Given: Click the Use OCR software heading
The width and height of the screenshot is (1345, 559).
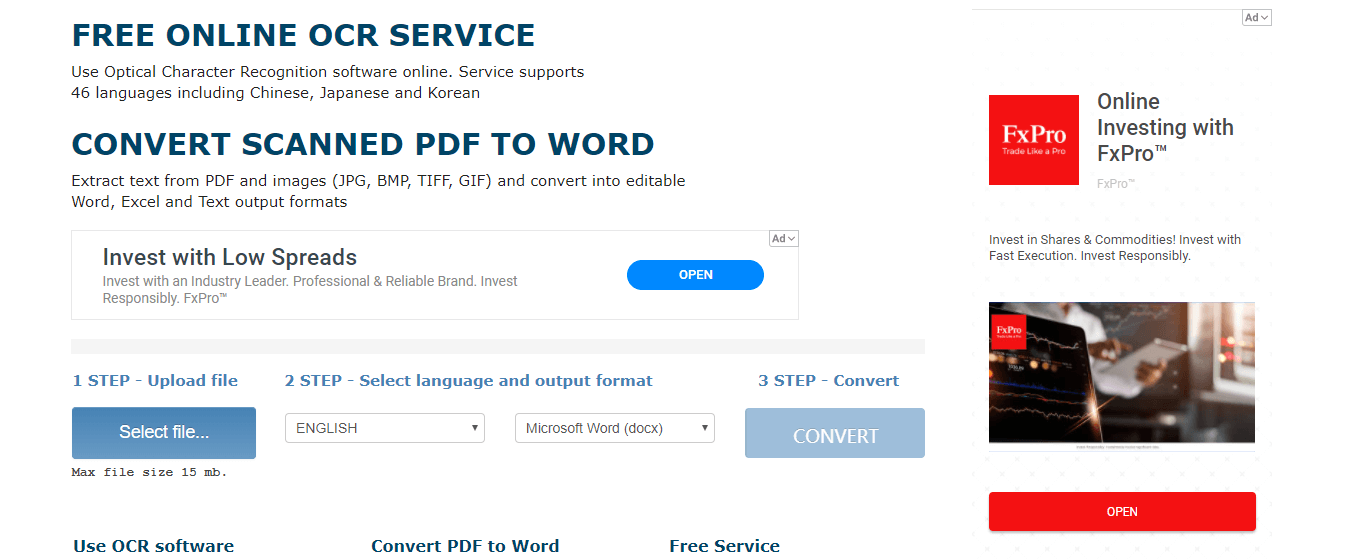Looking at the screenshot, I should 153,546.
